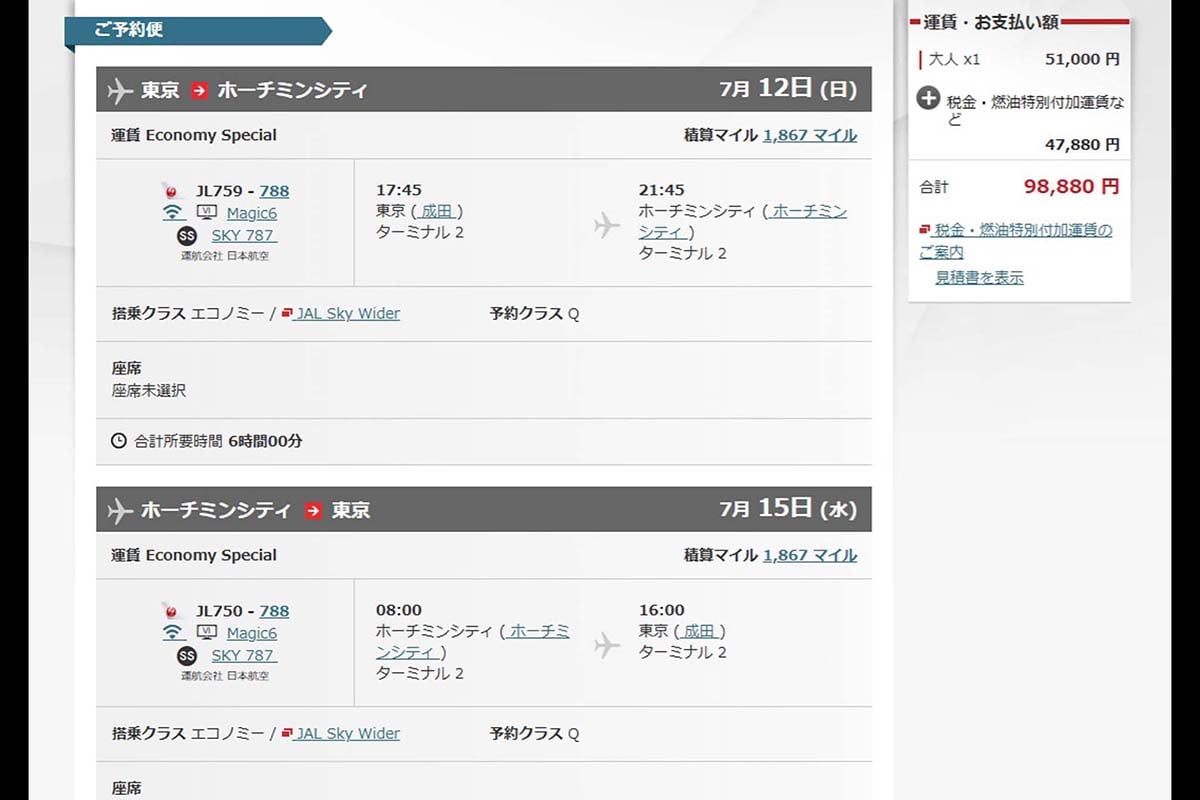
Task: Click 運賃 Economy Special on July 12 flight
Action: pos(194,135)
